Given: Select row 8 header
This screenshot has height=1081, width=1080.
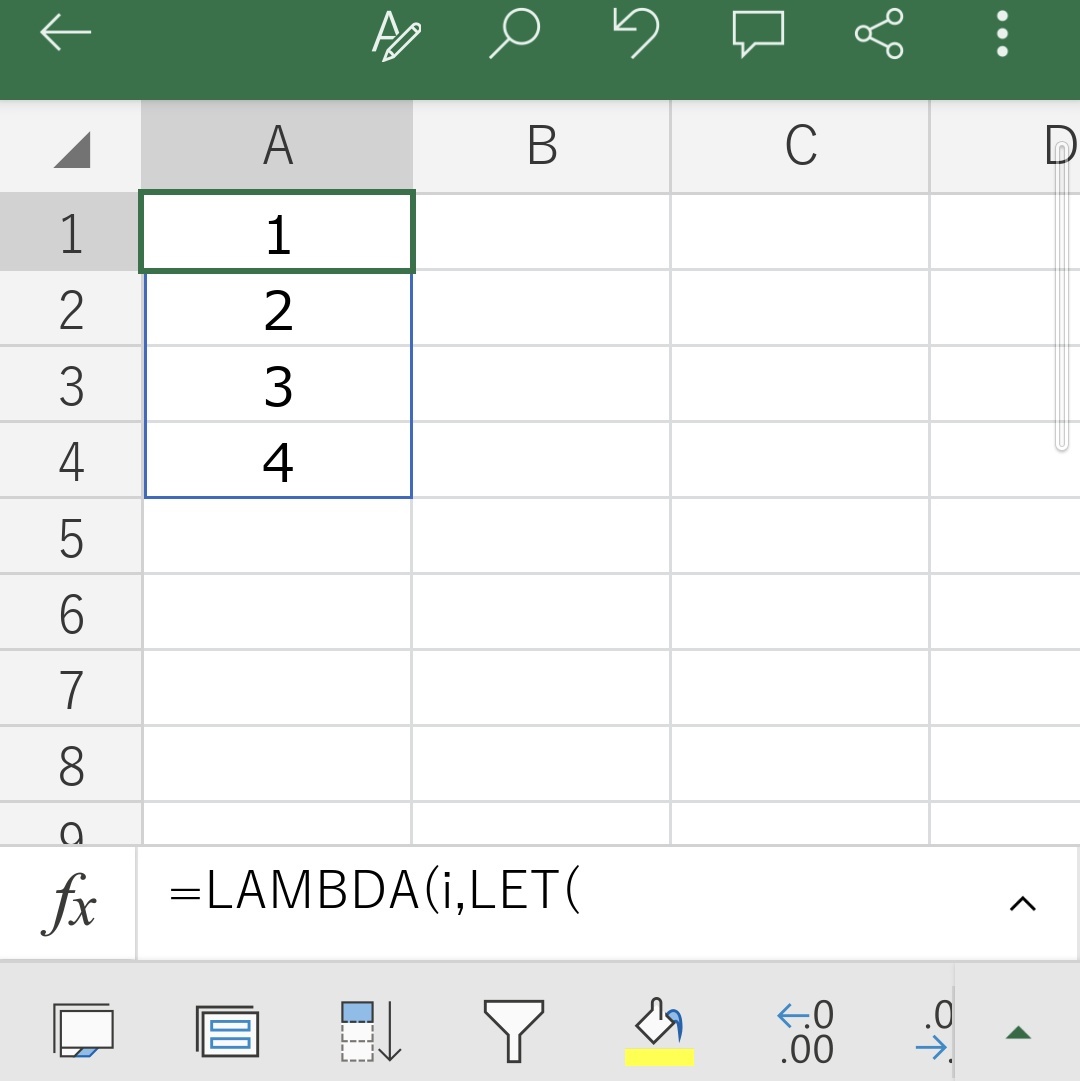Looking at the screenshot, I should [70, 764].
